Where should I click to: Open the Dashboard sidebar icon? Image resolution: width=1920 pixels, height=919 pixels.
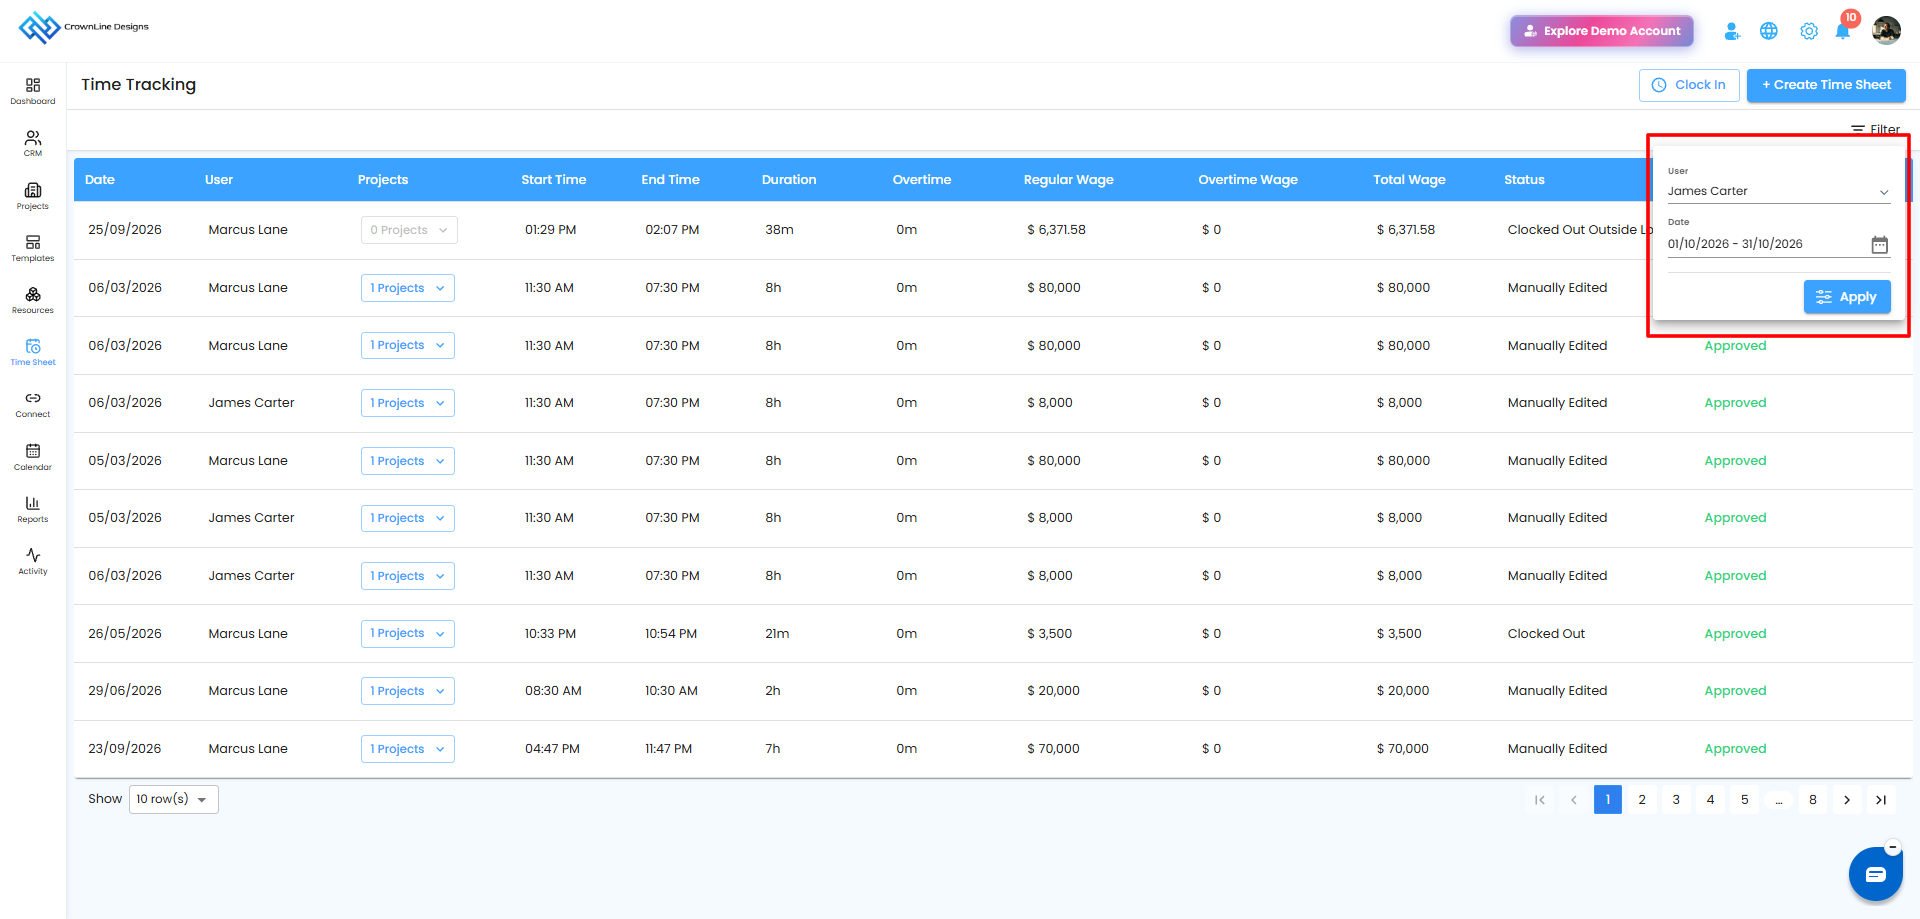[x=33, y=91]
